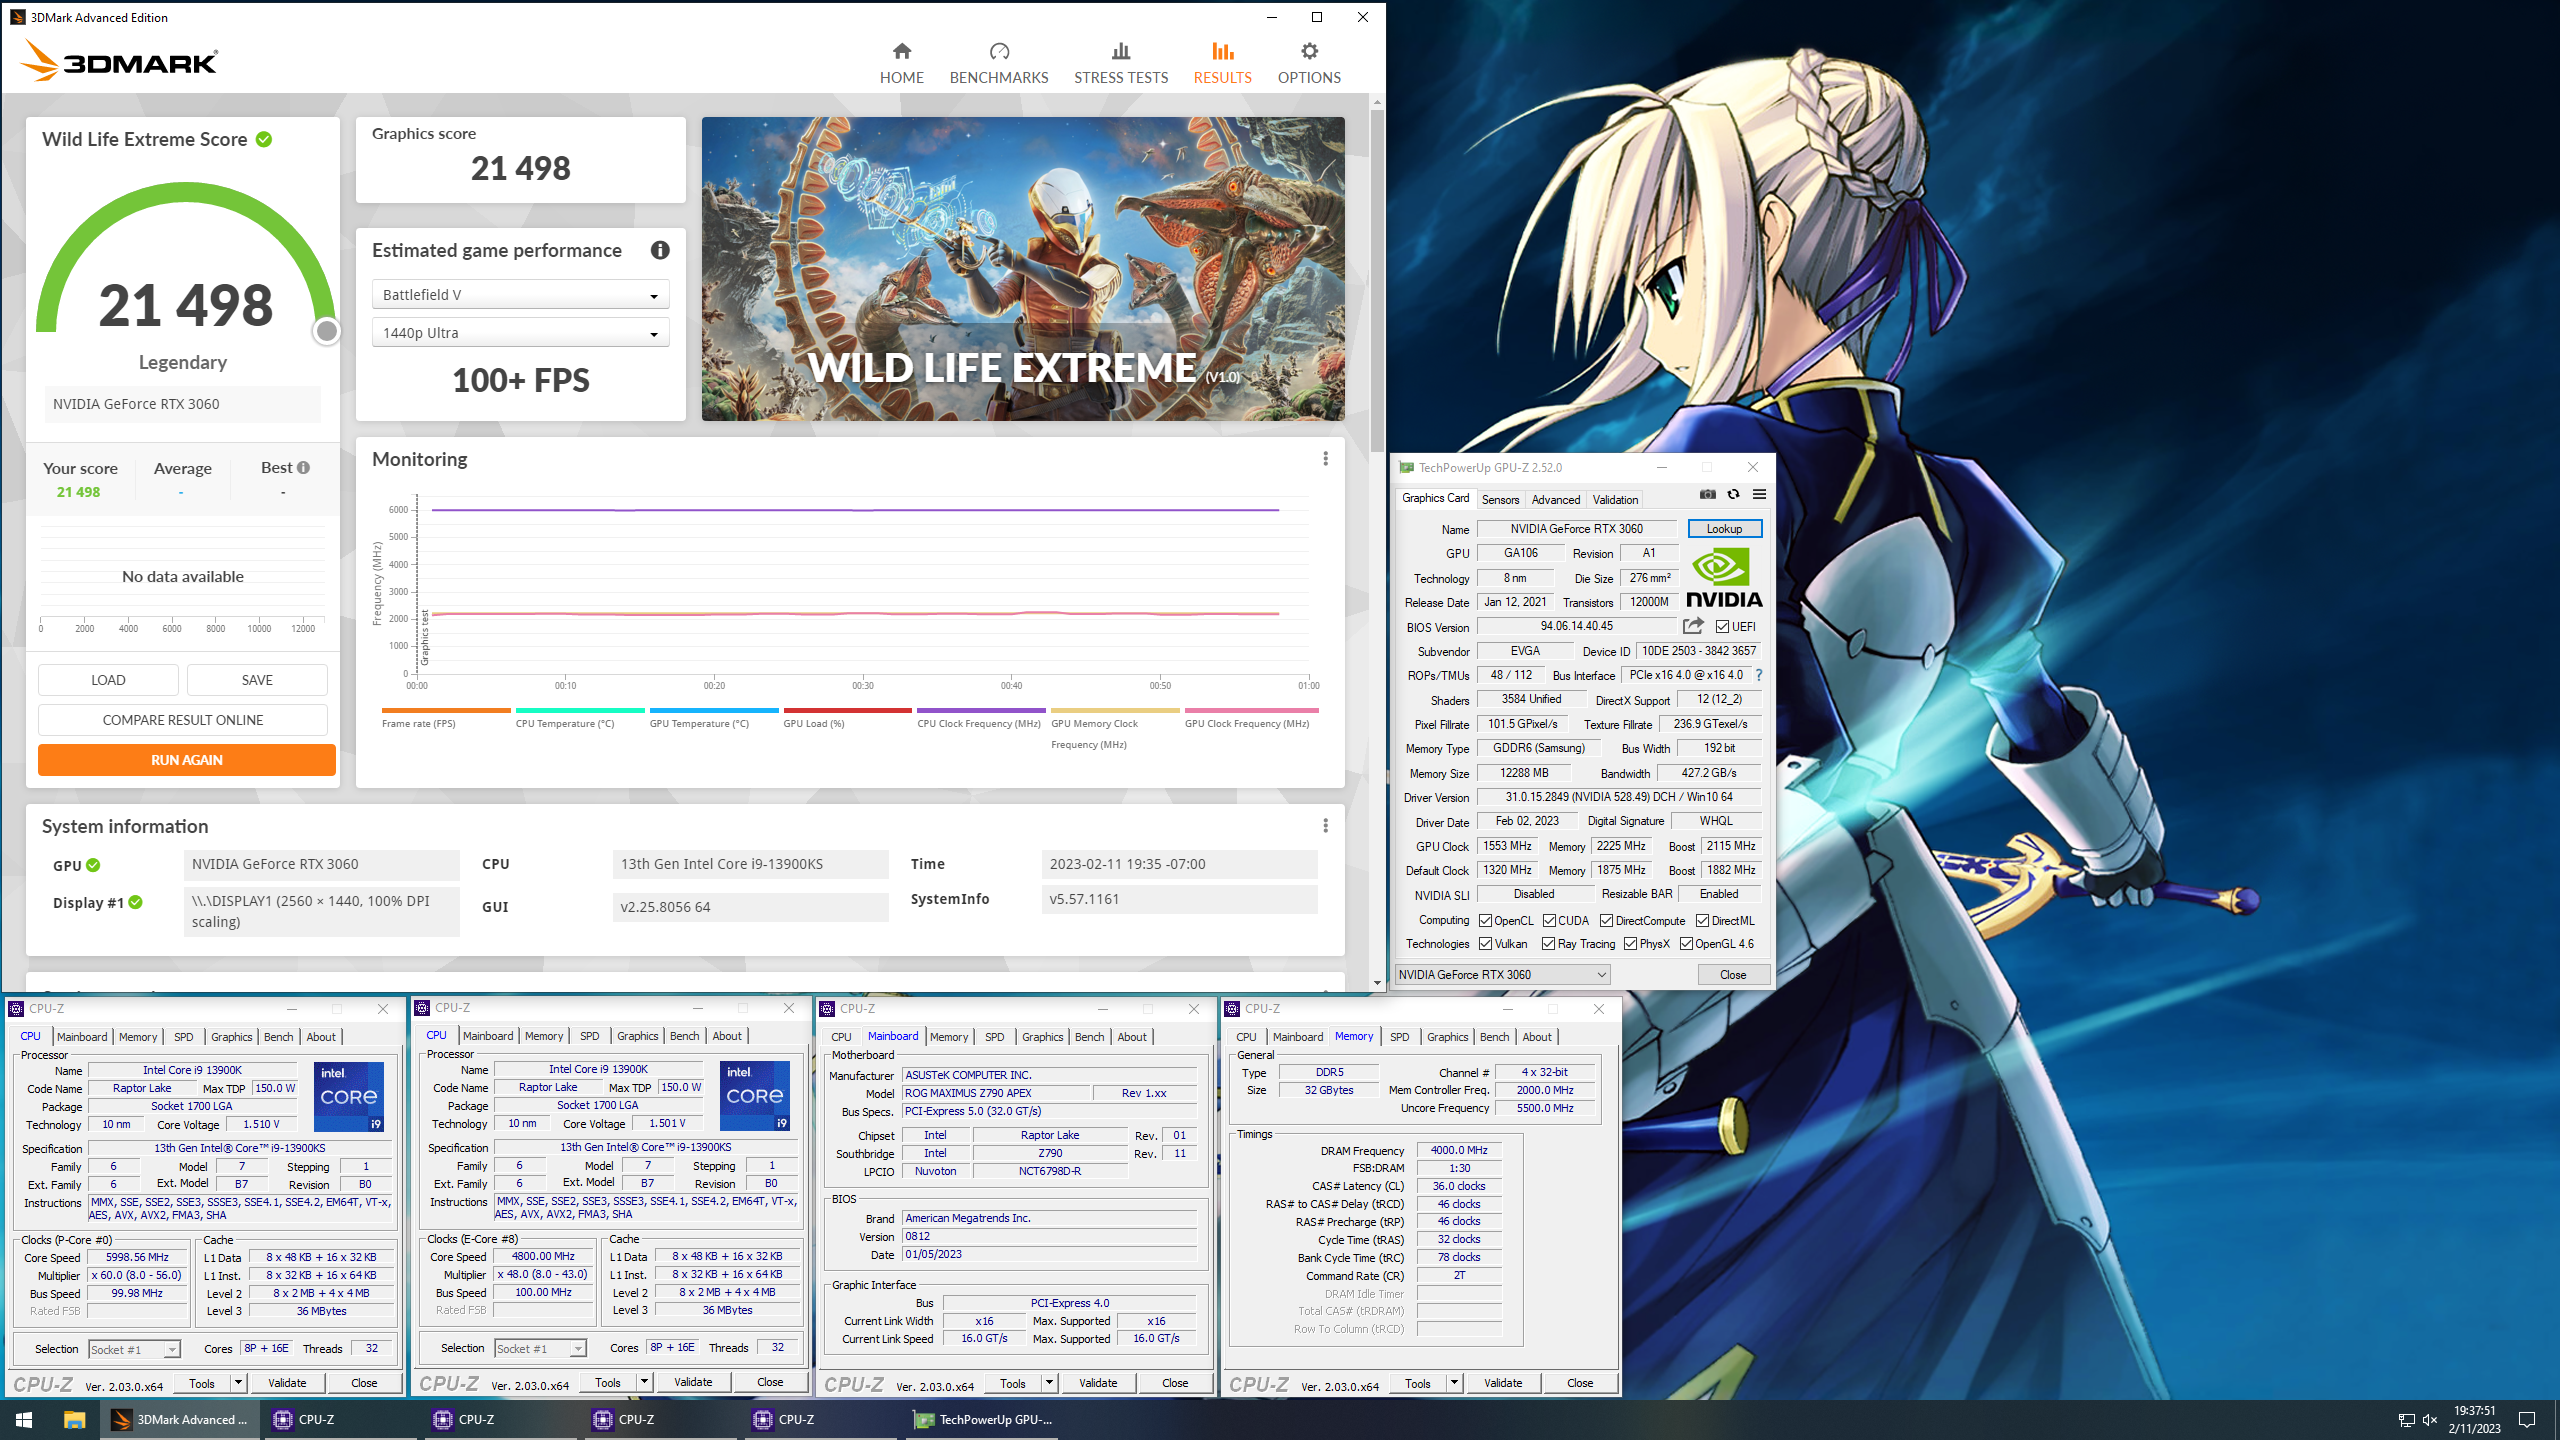Toggle the PhysX checkbox
The image size is (2560, 1440).
1630,944
